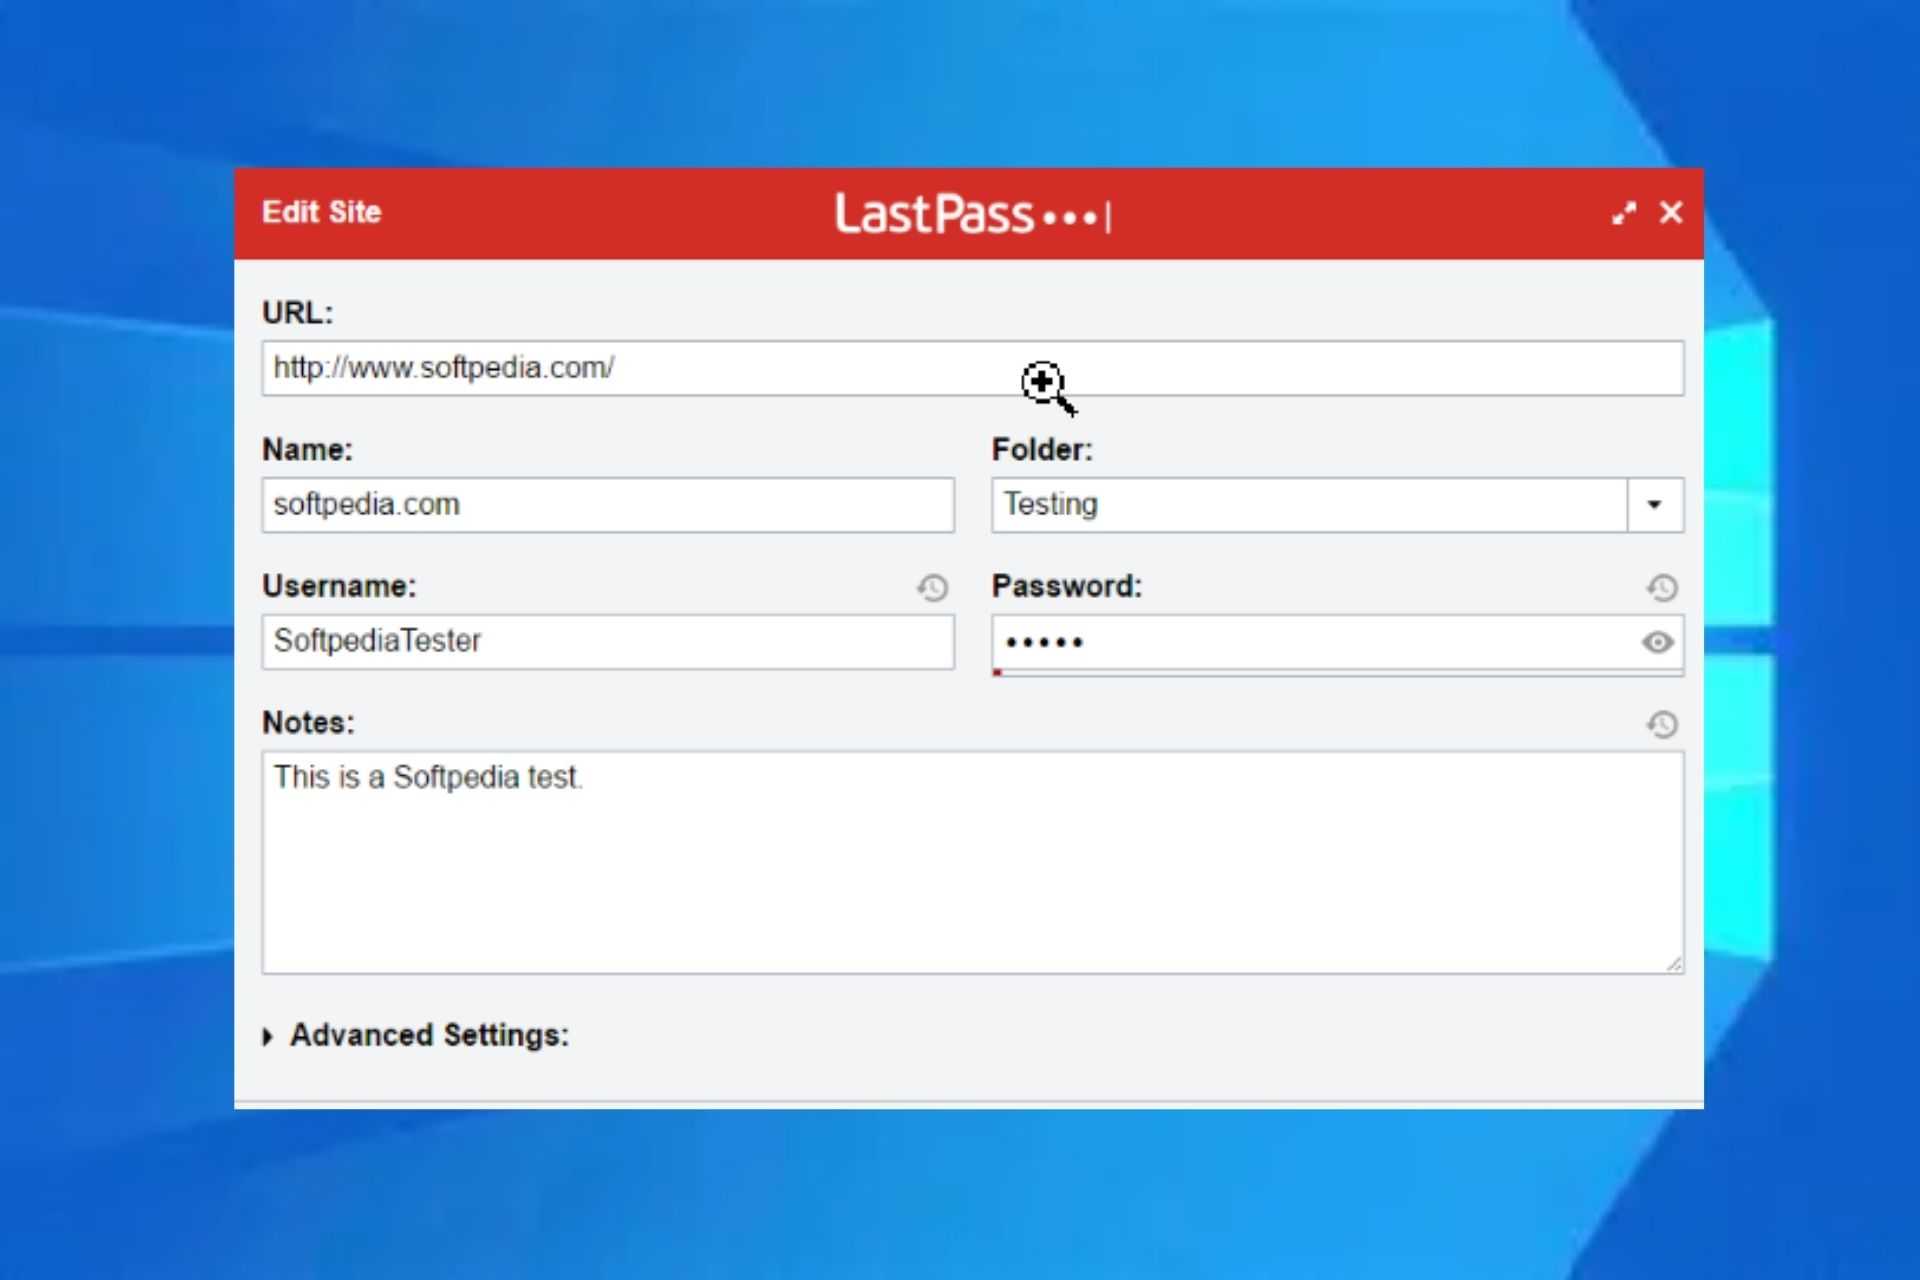Select the Folder field showing Testing

(x=1309, y=505)
